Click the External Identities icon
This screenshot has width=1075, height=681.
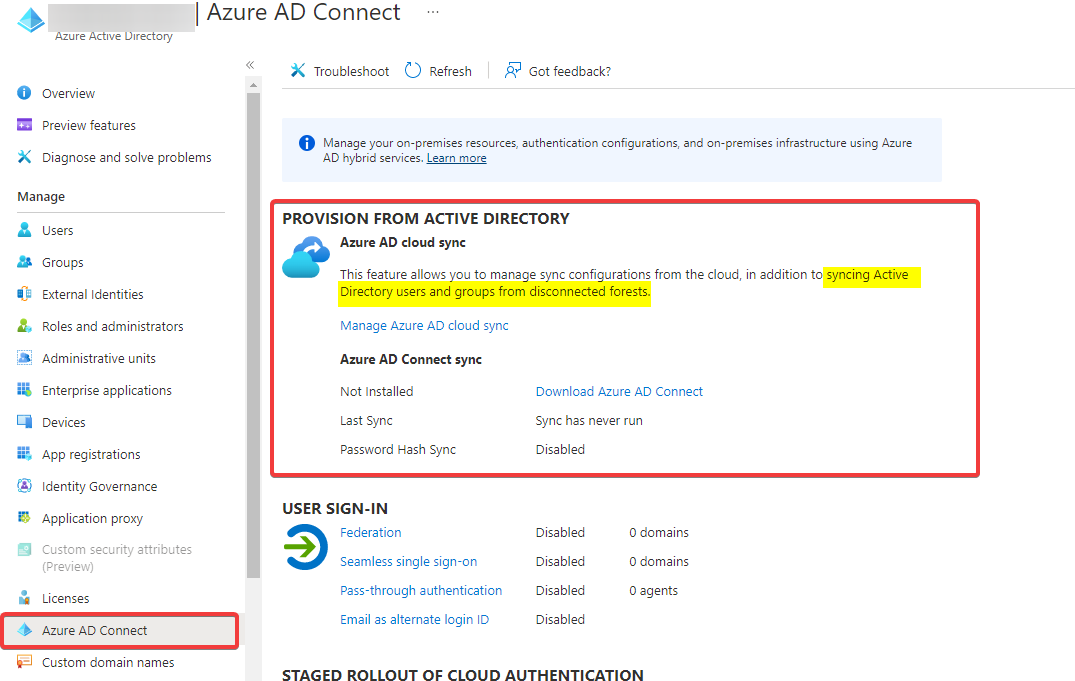click(24, 294)
